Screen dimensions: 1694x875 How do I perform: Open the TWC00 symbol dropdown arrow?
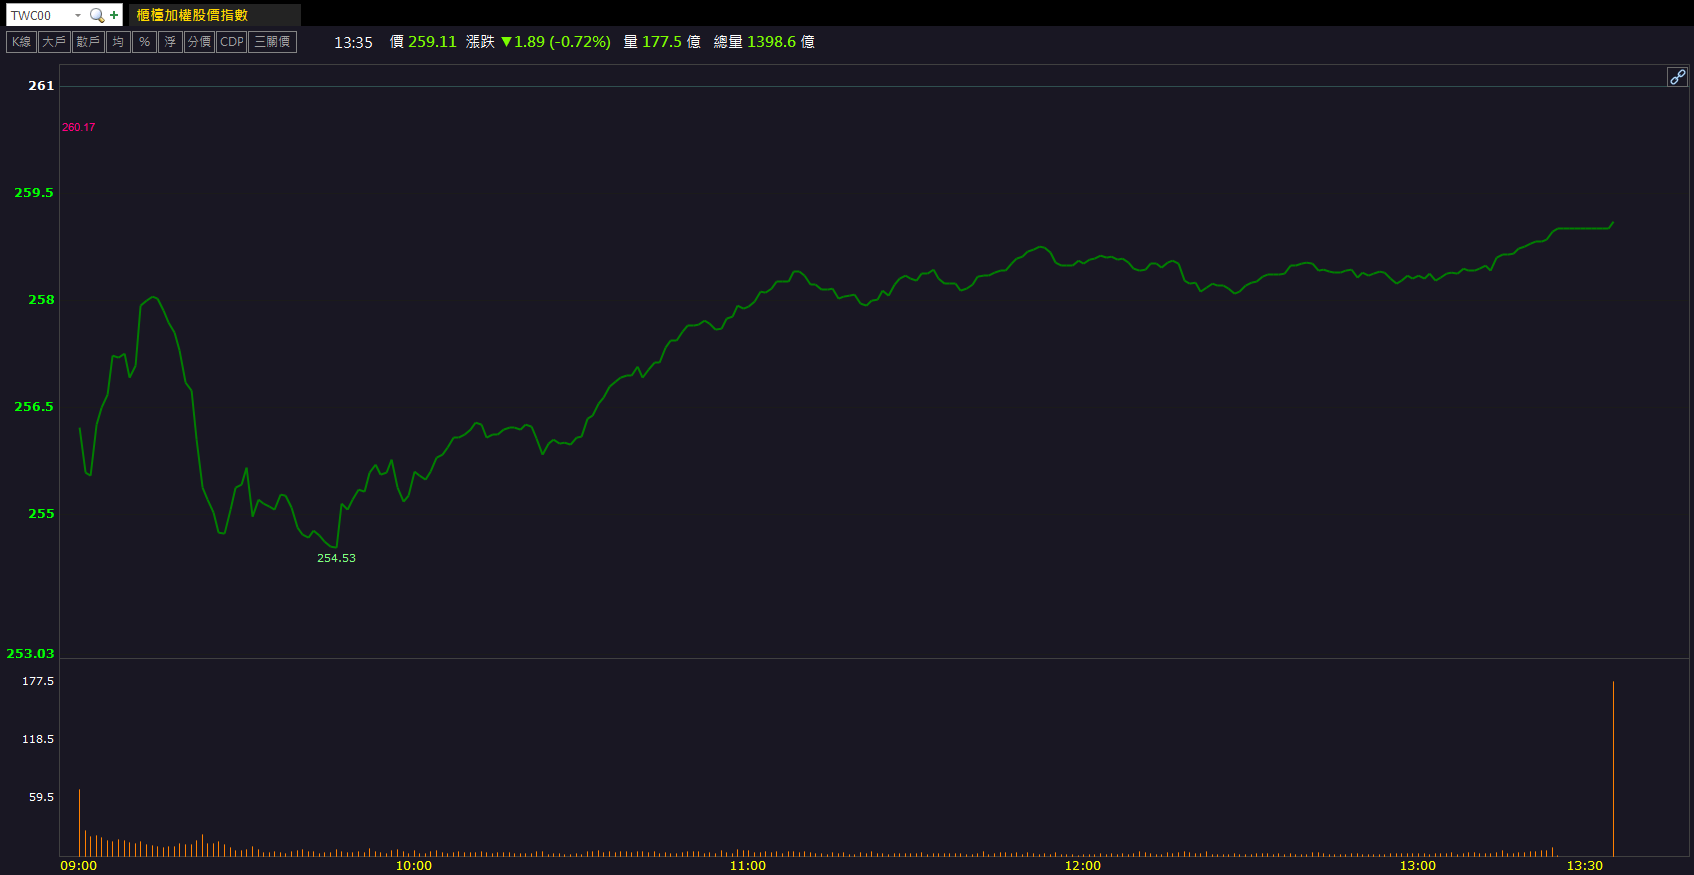(x=78, y=15)
